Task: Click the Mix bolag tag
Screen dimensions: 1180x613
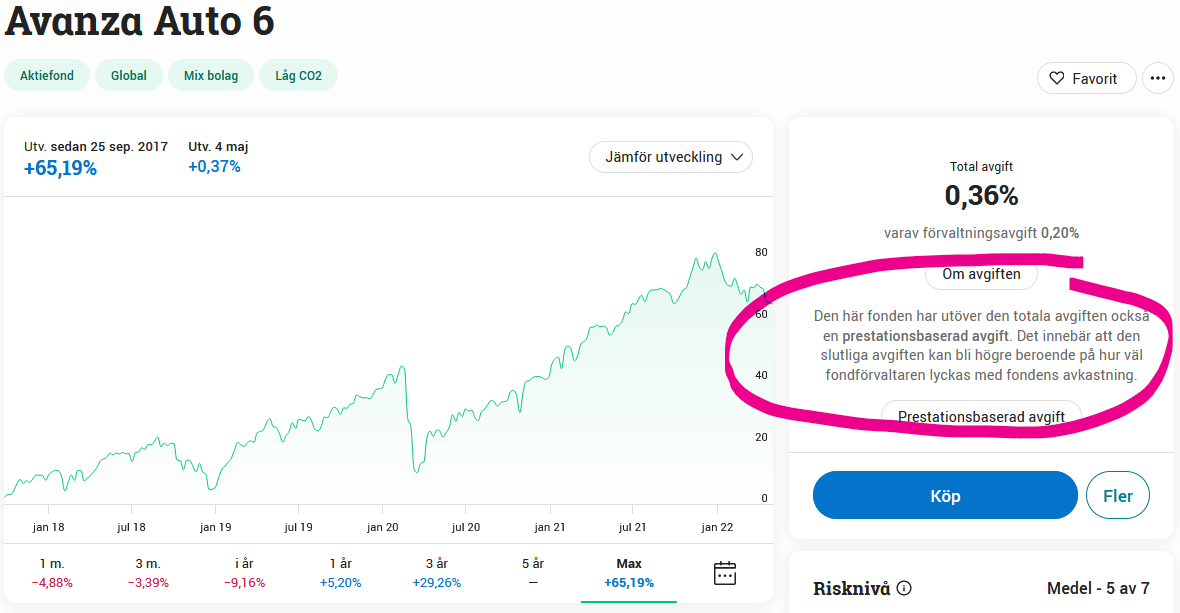Action: [x=211, y=76]
